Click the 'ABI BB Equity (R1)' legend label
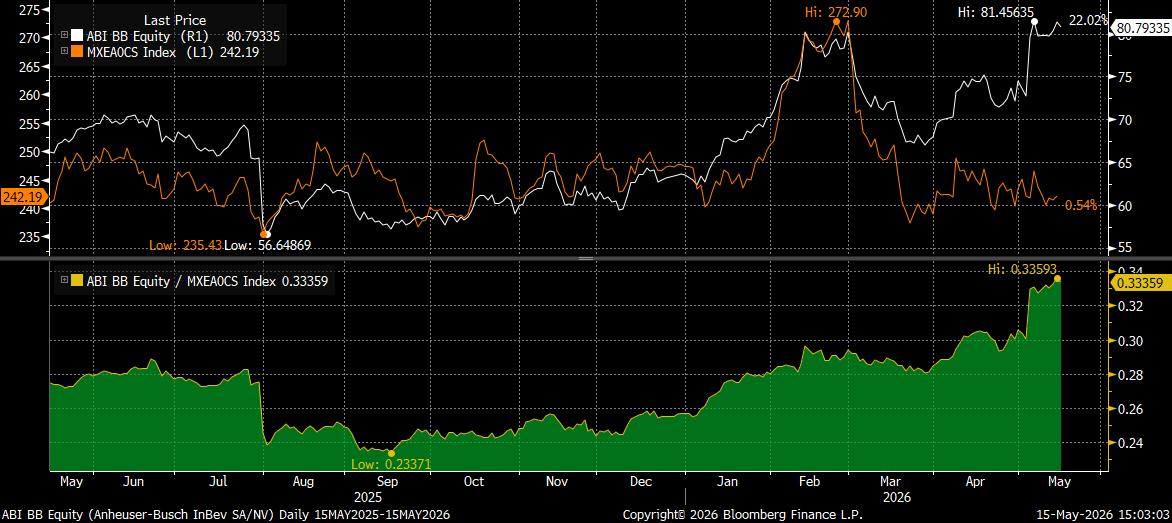This screenshot has width=1172, height=523. [x=146, y=35]
